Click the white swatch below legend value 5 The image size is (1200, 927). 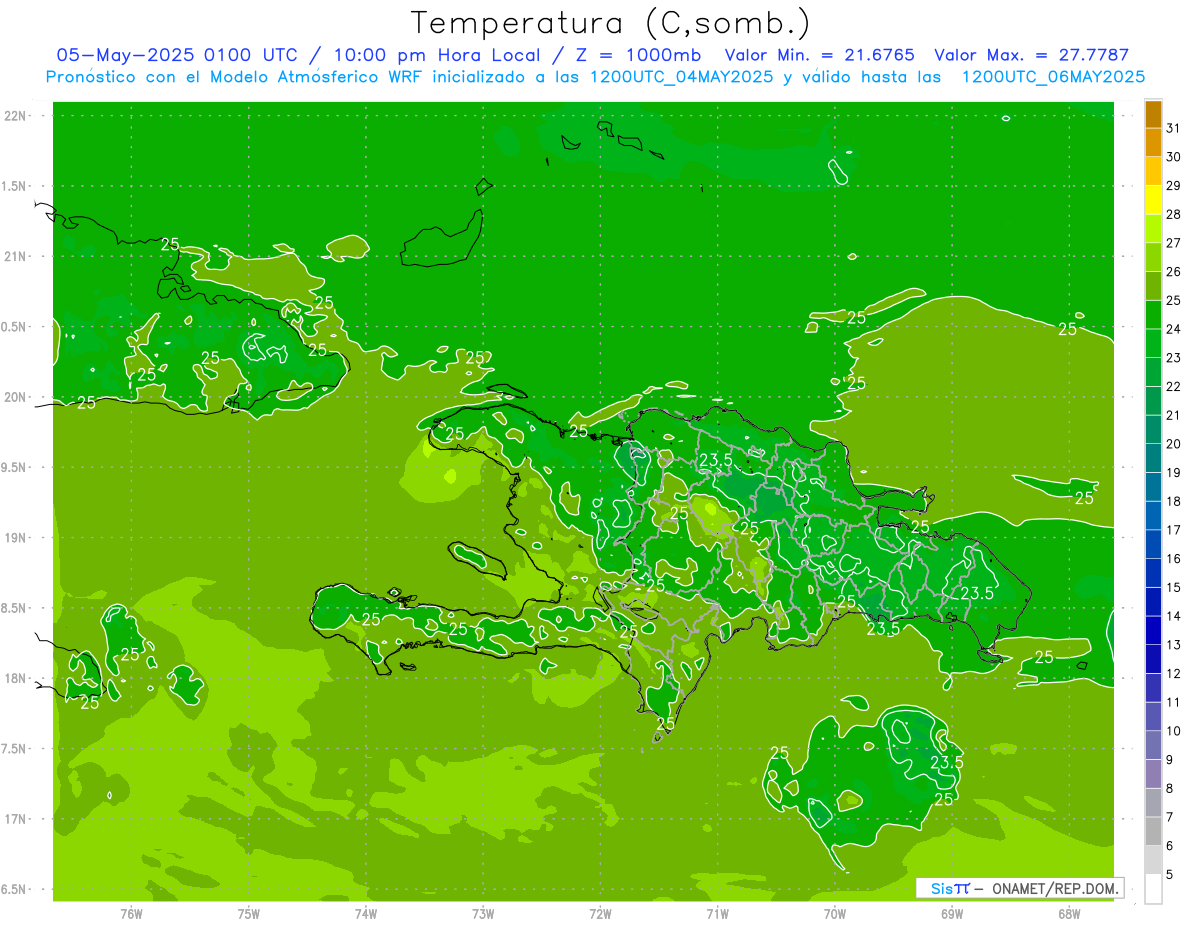coord(1153,888)
